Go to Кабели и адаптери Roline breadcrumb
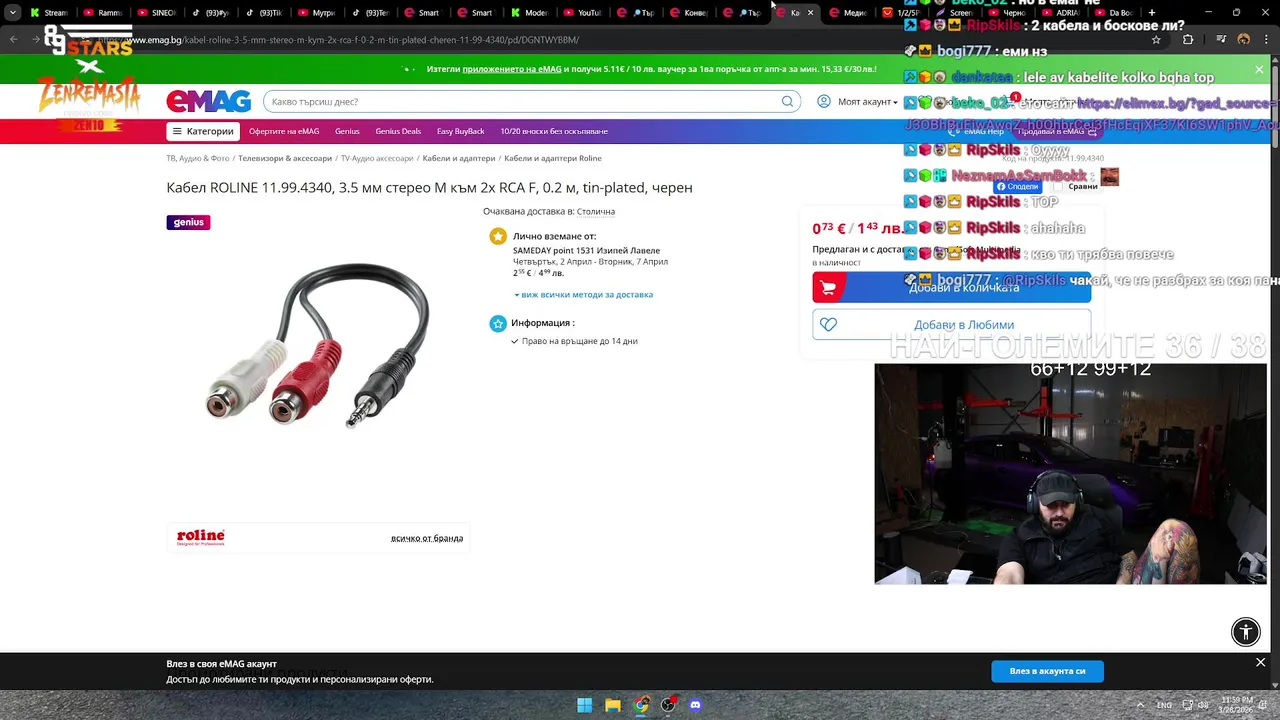 tap(553, 158)
